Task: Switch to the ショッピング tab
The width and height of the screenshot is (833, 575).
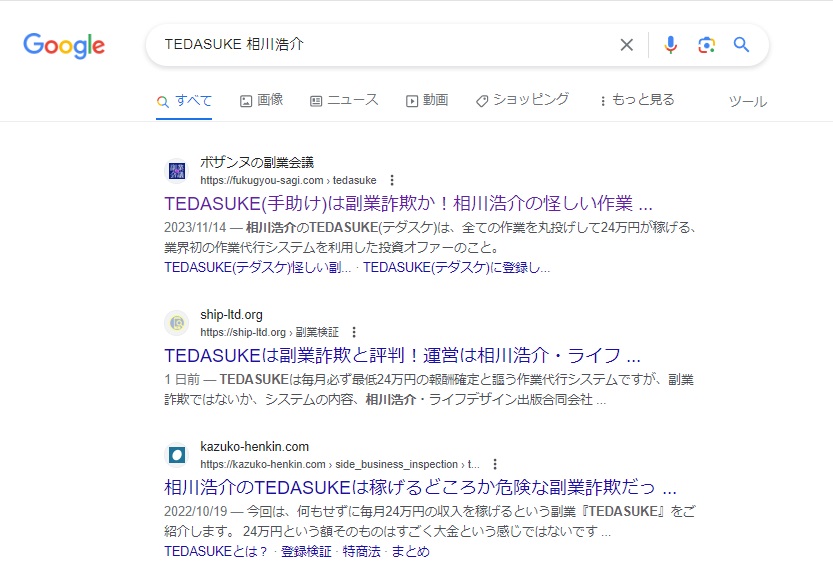Action: pyautogui.click(x=522, y=100)
